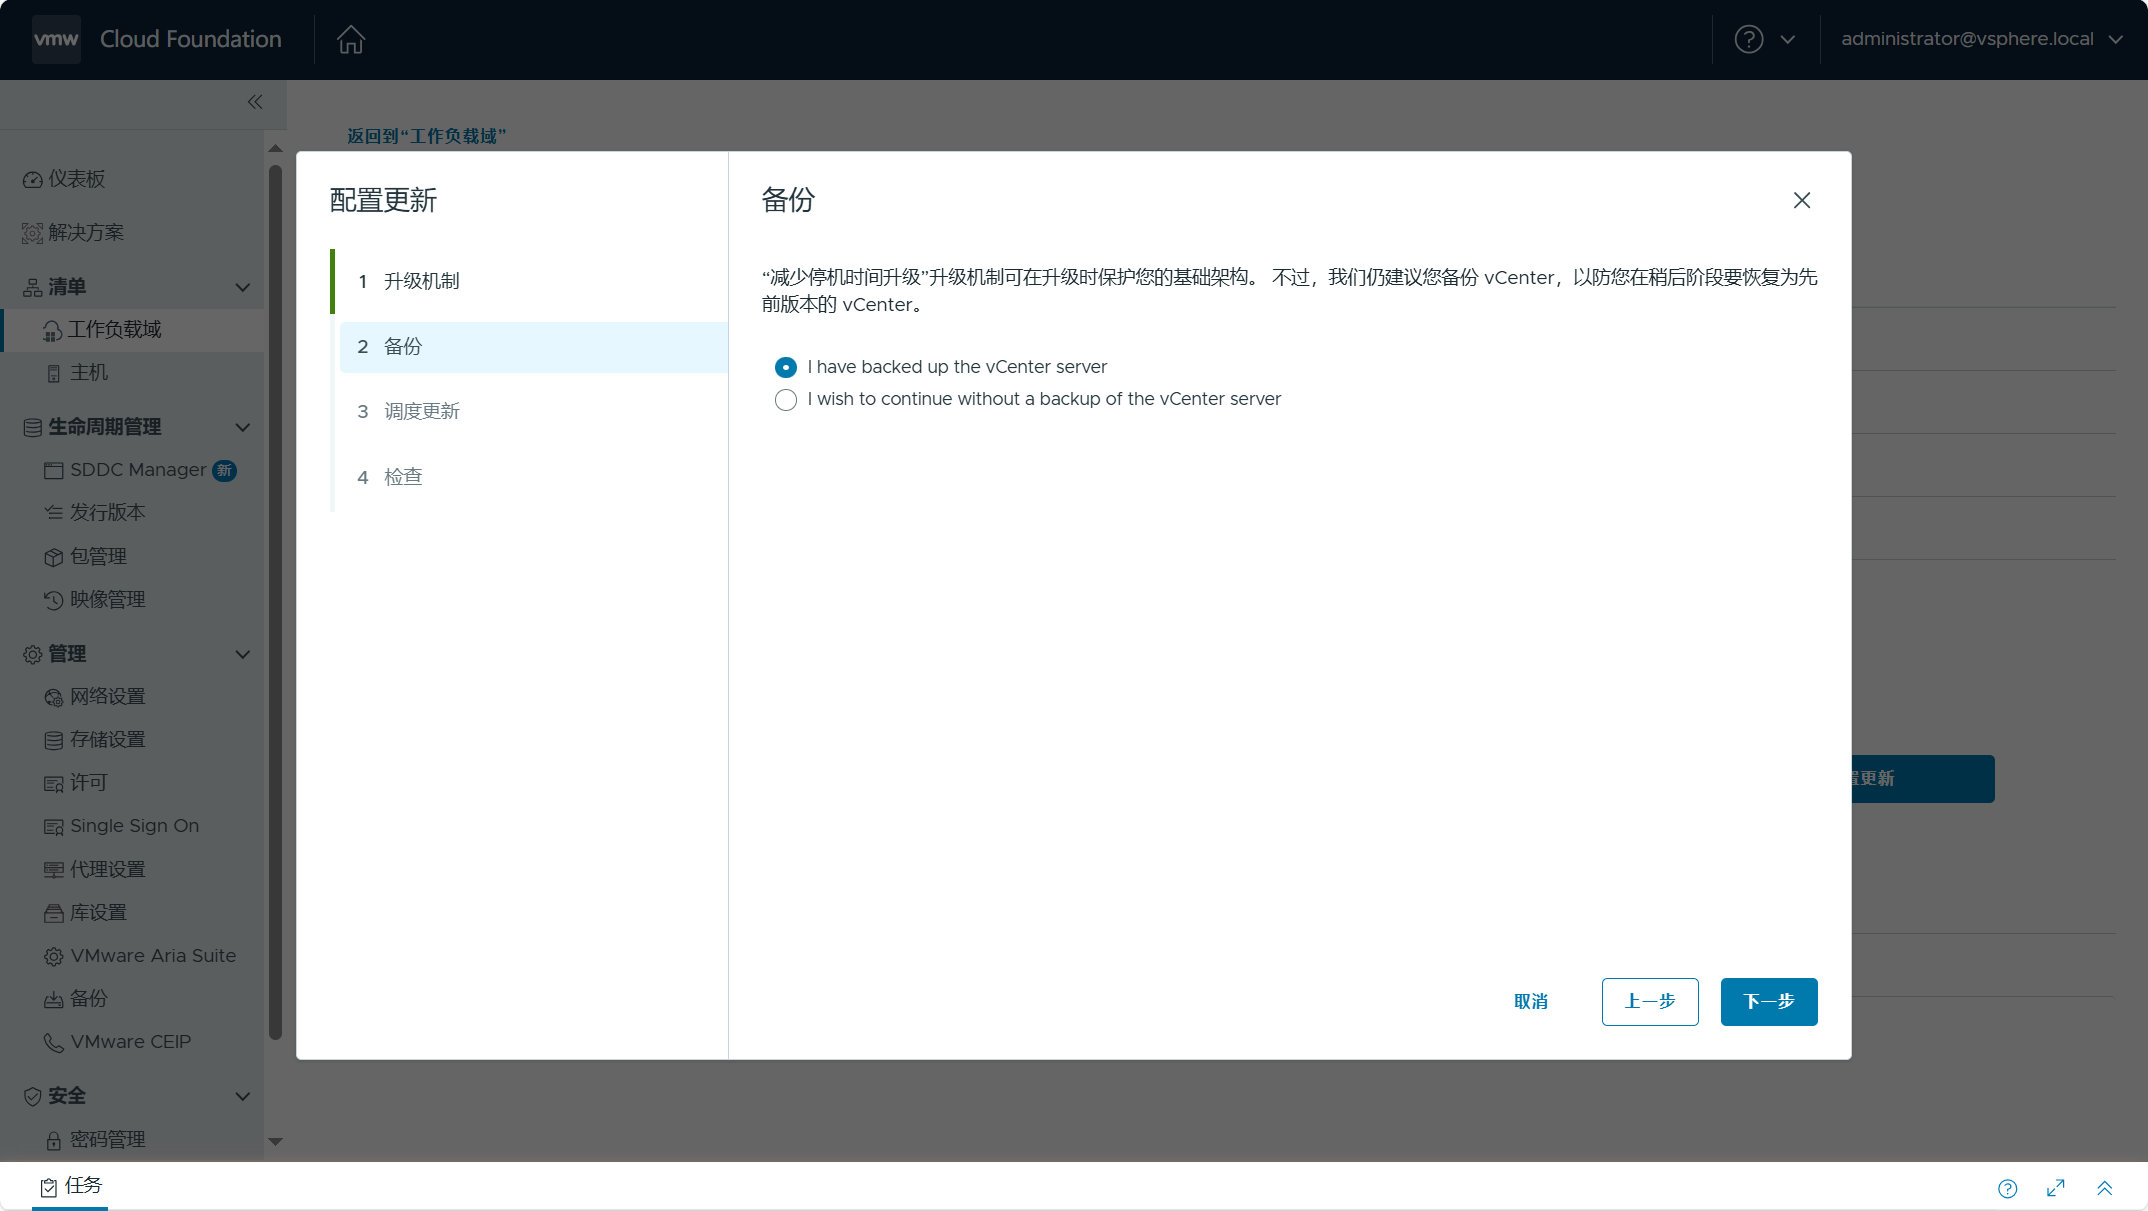Click 上一步 previous button
The width and height of the screenshot is (2148, 1211).
click(1650, 1002)
